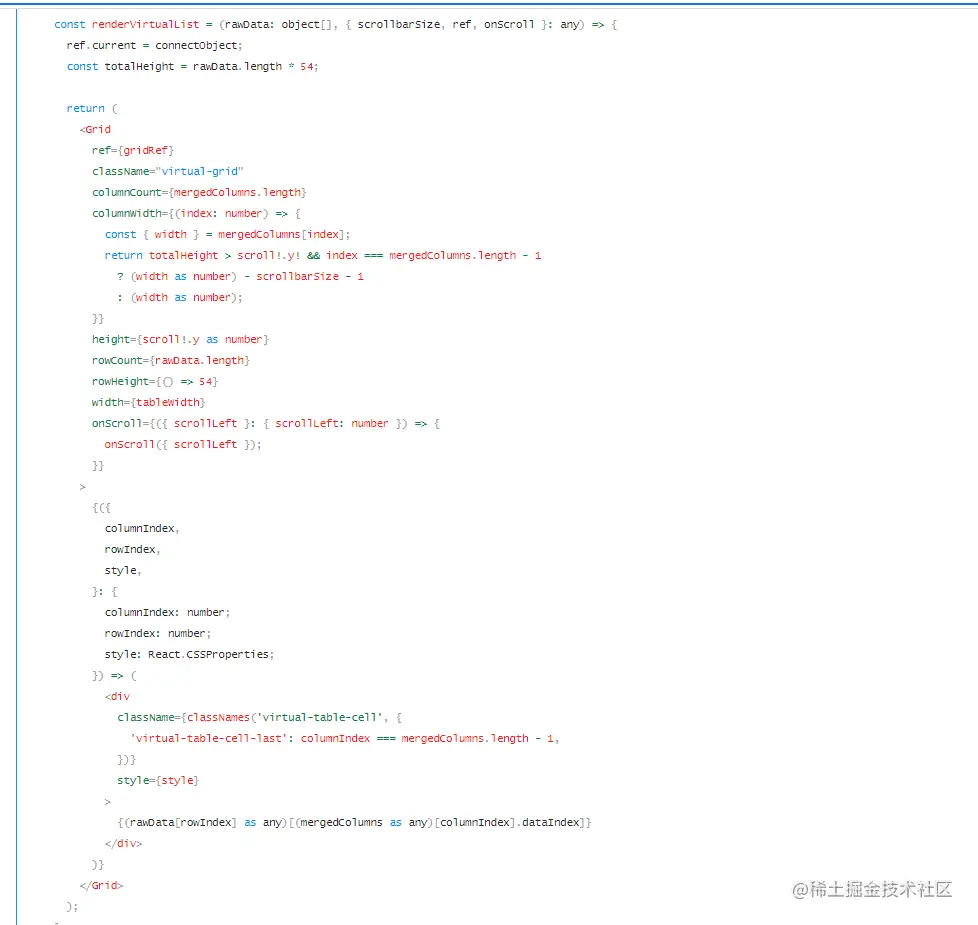Click the 'style={style}' attribute line
Image resolution: width=978 pixels, height=925 pixels.
158,780
